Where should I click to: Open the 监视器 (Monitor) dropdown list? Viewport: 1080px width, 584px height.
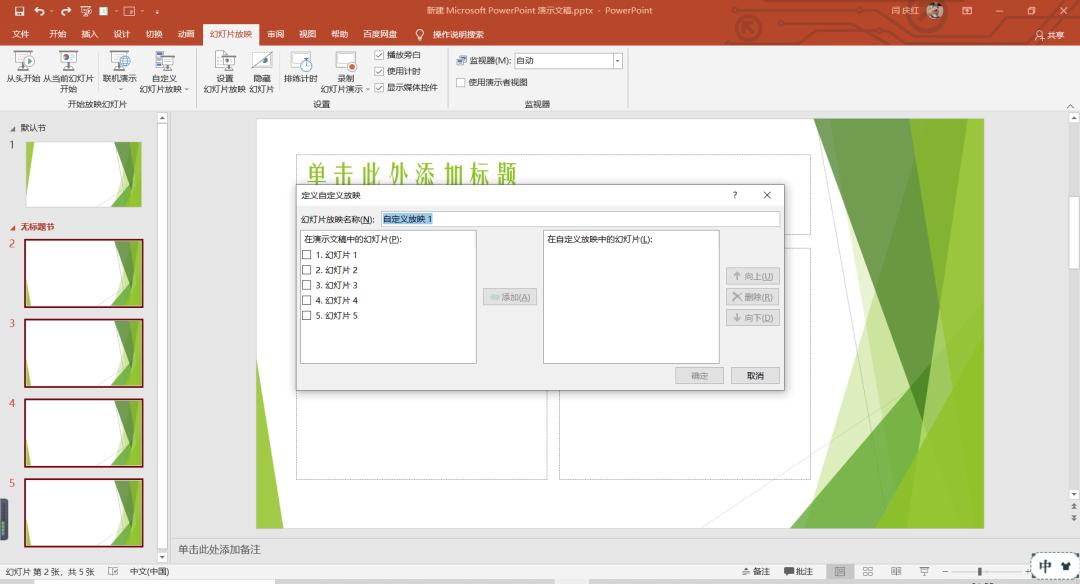[617, 61]
